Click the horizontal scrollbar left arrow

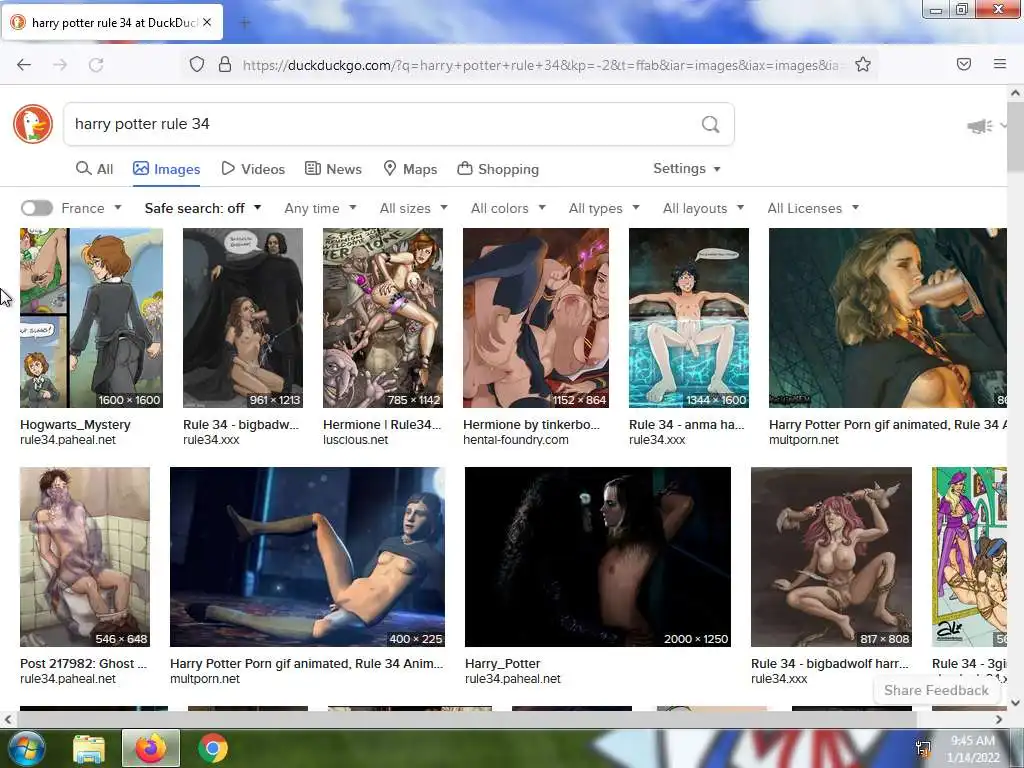[7, 719]
